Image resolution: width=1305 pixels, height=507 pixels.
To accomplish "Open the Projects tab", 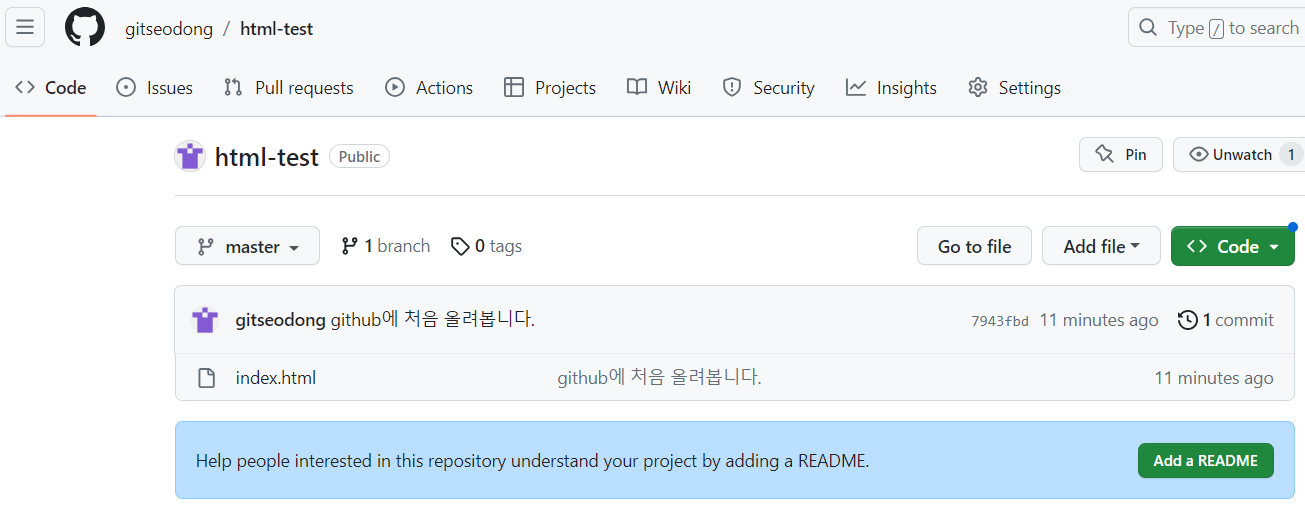I will coord(550,88).
